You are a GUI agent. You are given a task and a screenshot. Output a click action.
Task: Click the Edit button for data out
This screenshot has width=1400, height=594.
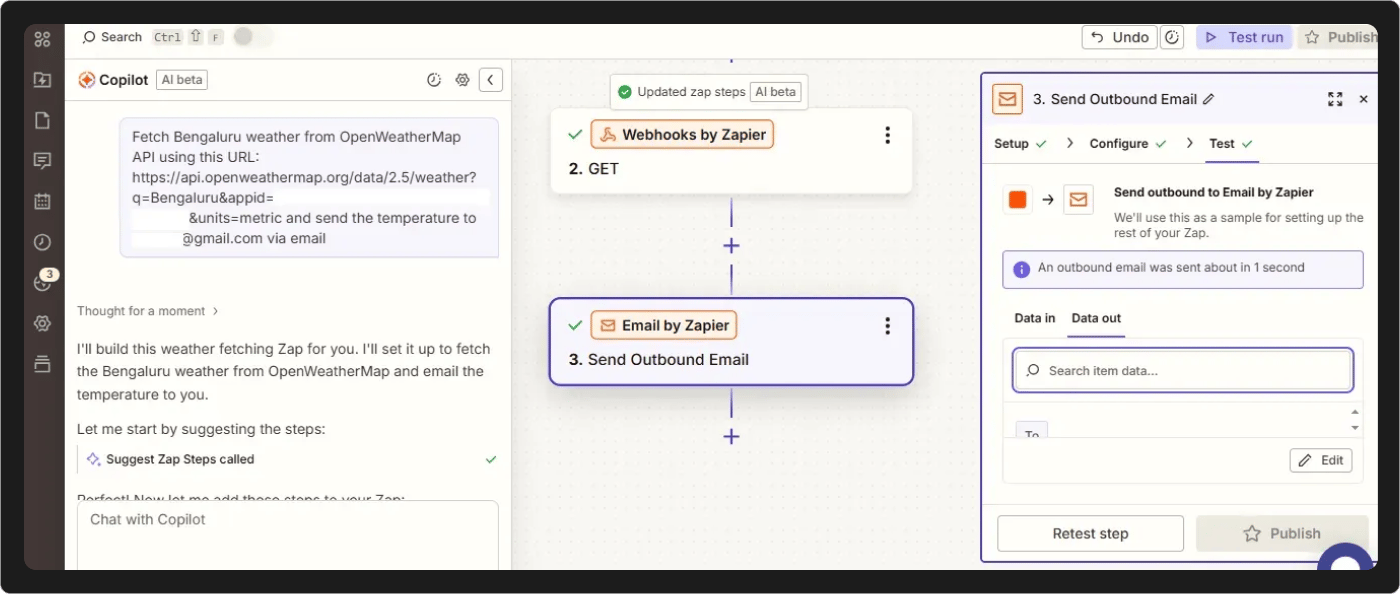click(x=1321, y=460)
